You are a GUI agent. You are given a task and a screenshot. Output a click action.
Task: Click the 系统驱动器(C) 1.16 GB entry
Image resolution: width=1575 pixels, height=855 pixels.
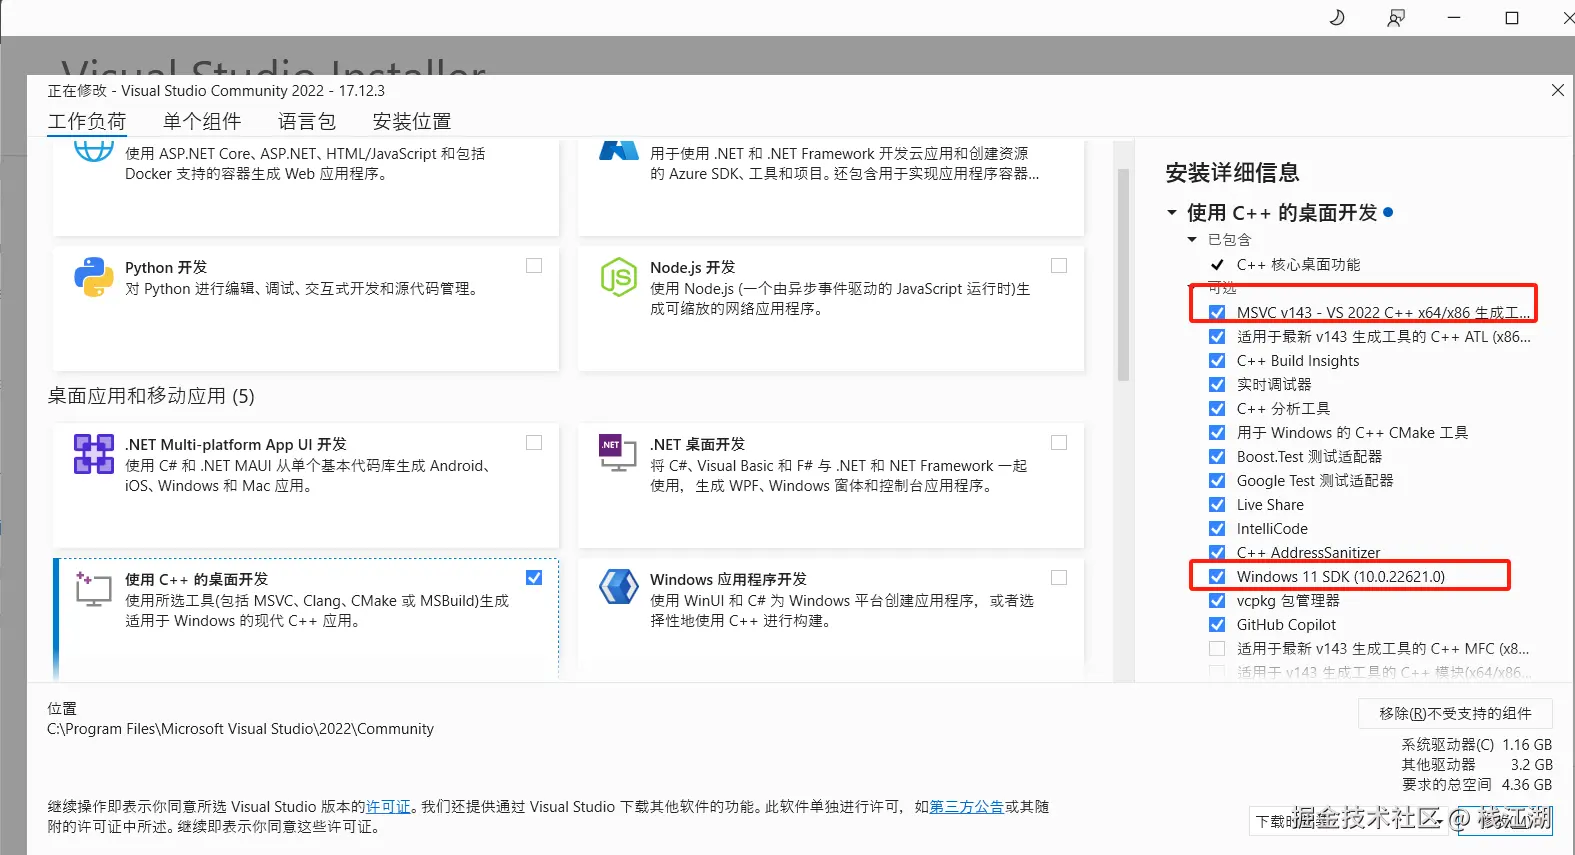click(x=1477, y=745)
